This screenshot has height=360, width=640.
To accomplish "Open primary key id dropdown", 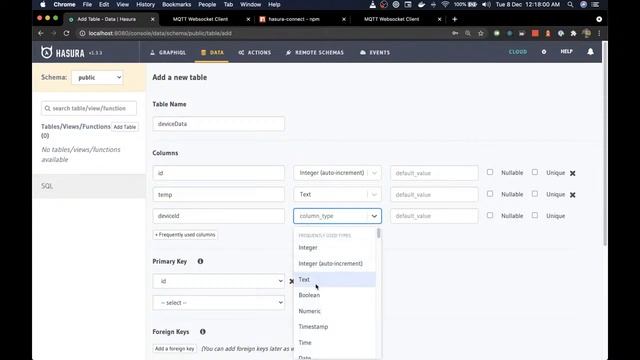I will [x=218, y=281].
